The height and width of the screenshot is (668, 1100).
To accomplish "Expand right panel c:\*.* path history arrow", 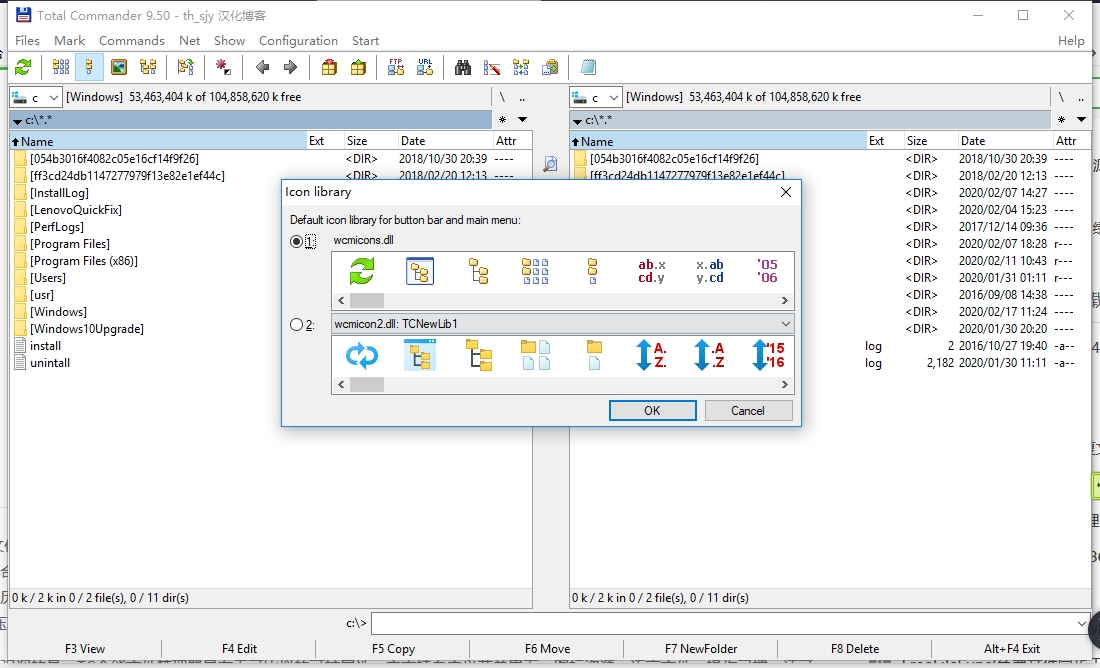I will [577, 121].
